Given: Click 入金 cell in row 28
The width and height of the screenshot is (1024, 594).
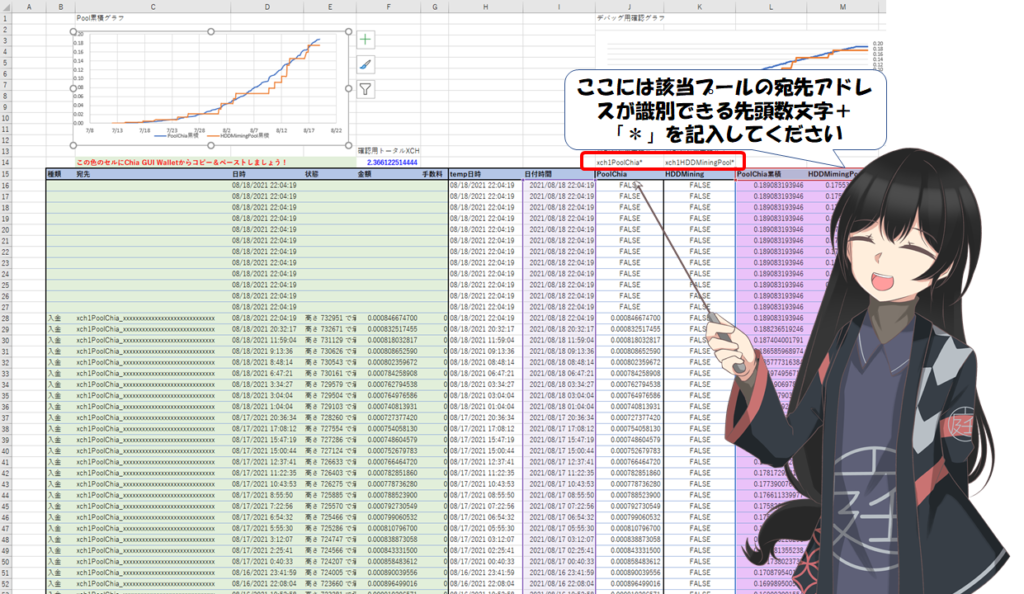Looking at the screenshot, I should coord(60,318).
